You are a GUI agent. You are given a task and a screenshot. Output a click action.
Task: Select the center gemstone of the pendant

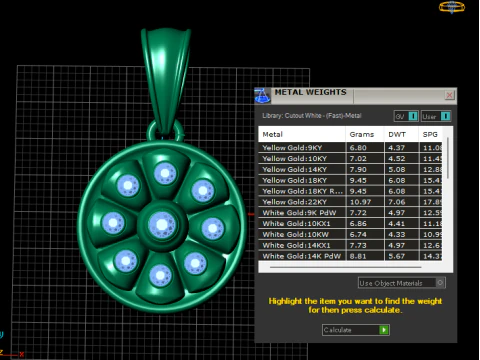pos(162,225)
